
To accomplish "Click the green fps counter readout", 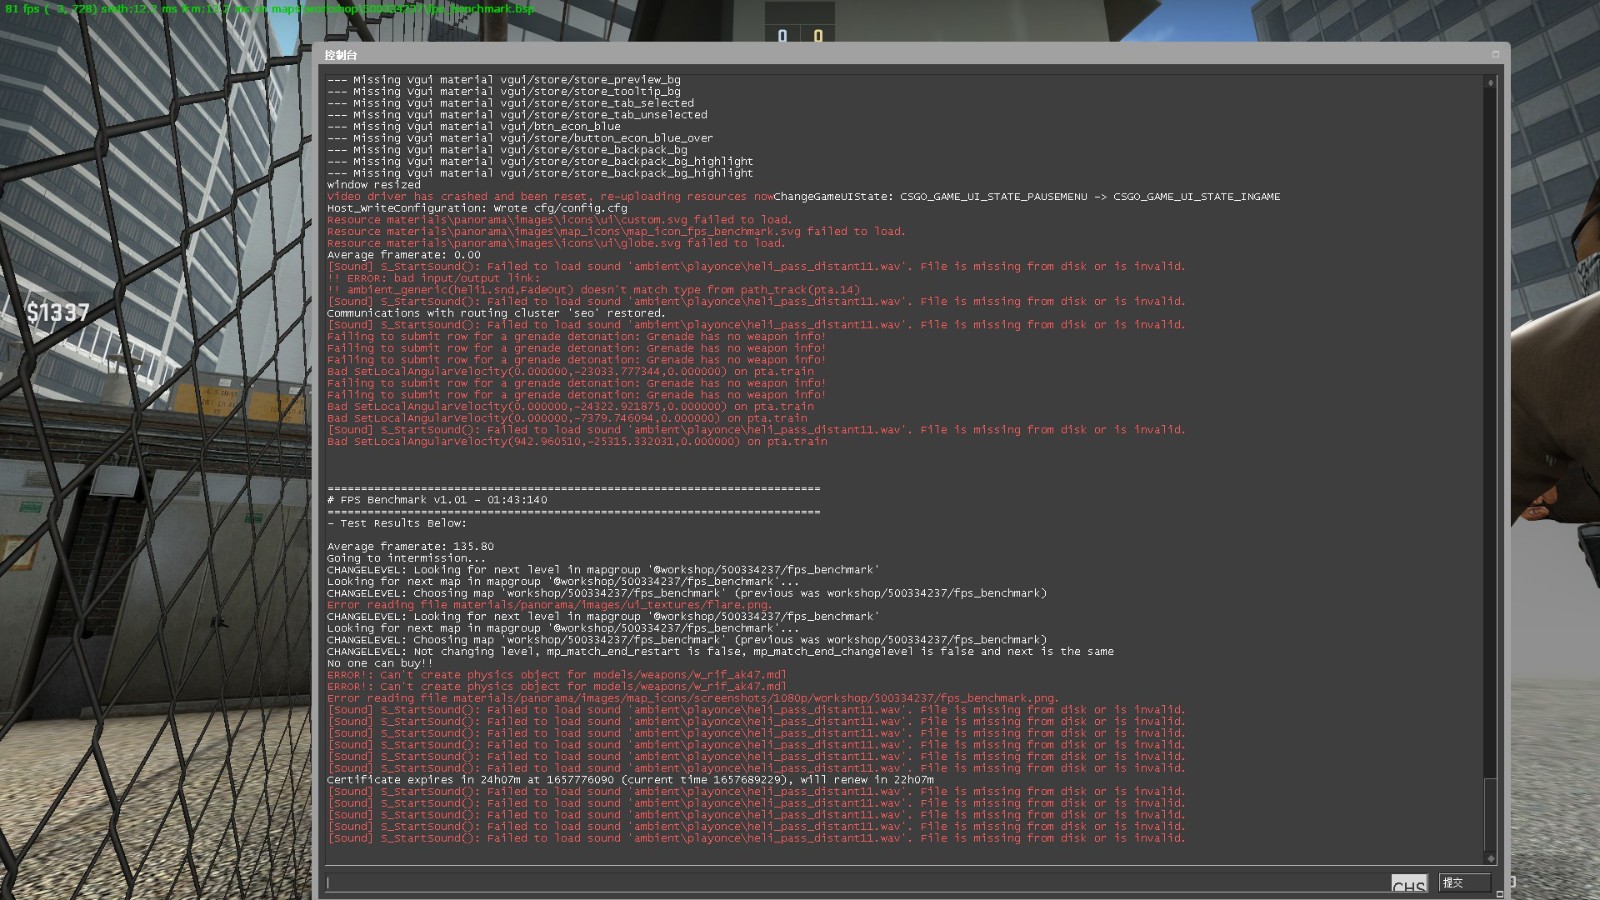I will click(270, 9).
